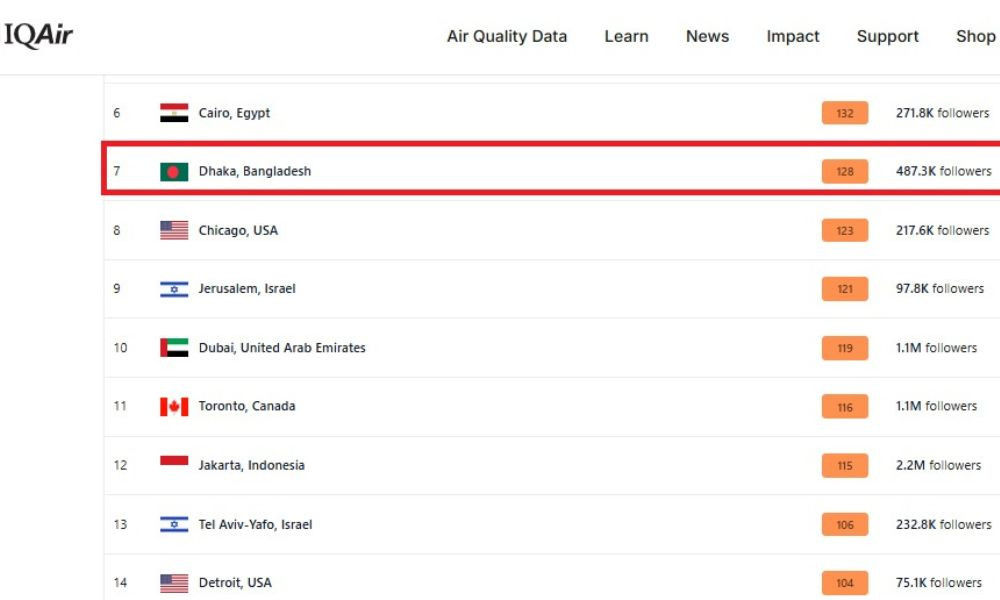Click the United Arab Emirates flag icon
The height and width of the screenshot is (600, 1000).
pyautogui.click(x=174, y=348)
